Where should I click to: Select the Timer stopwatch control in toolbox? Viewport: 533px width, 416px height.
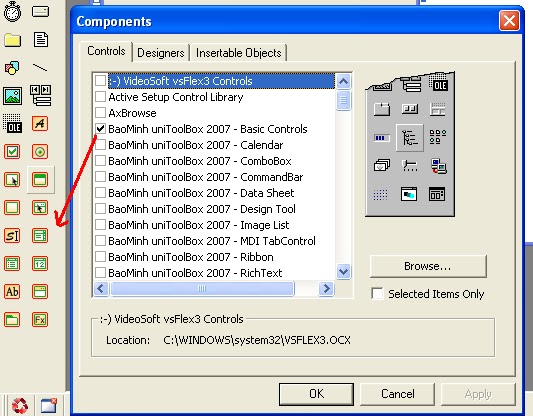(13, 11)
